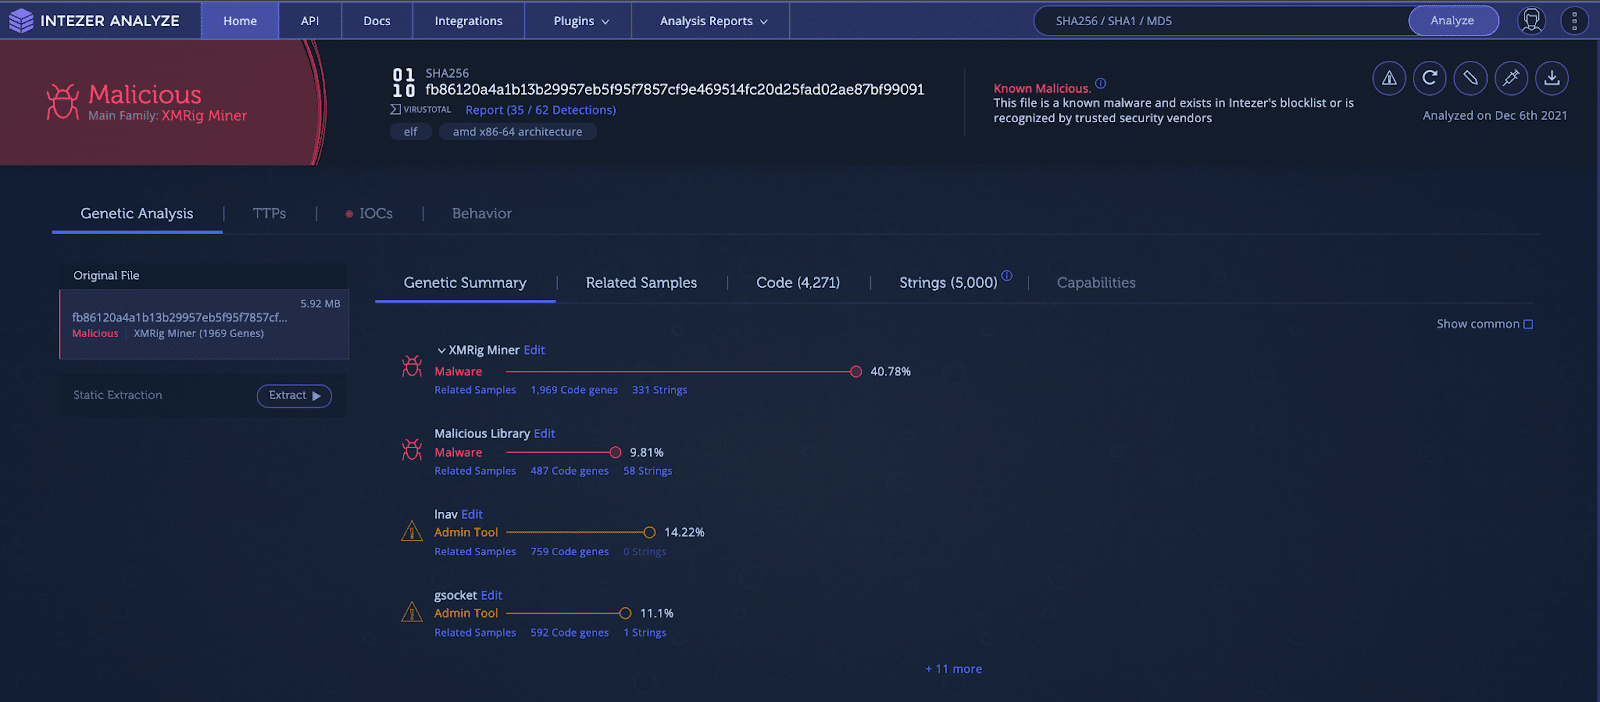Click the Extract button for static extraction
Screen dimensions: 1600x702
(294, 396)
